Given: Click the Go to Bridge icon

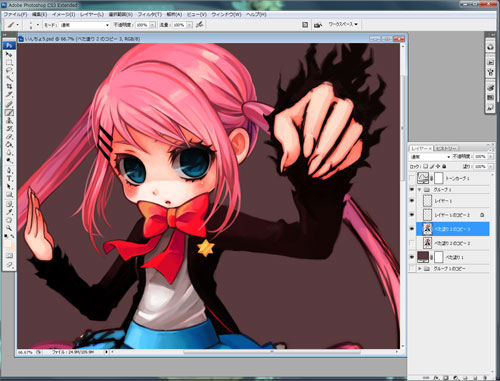Looking at the screenshot, I should [318, 25].
